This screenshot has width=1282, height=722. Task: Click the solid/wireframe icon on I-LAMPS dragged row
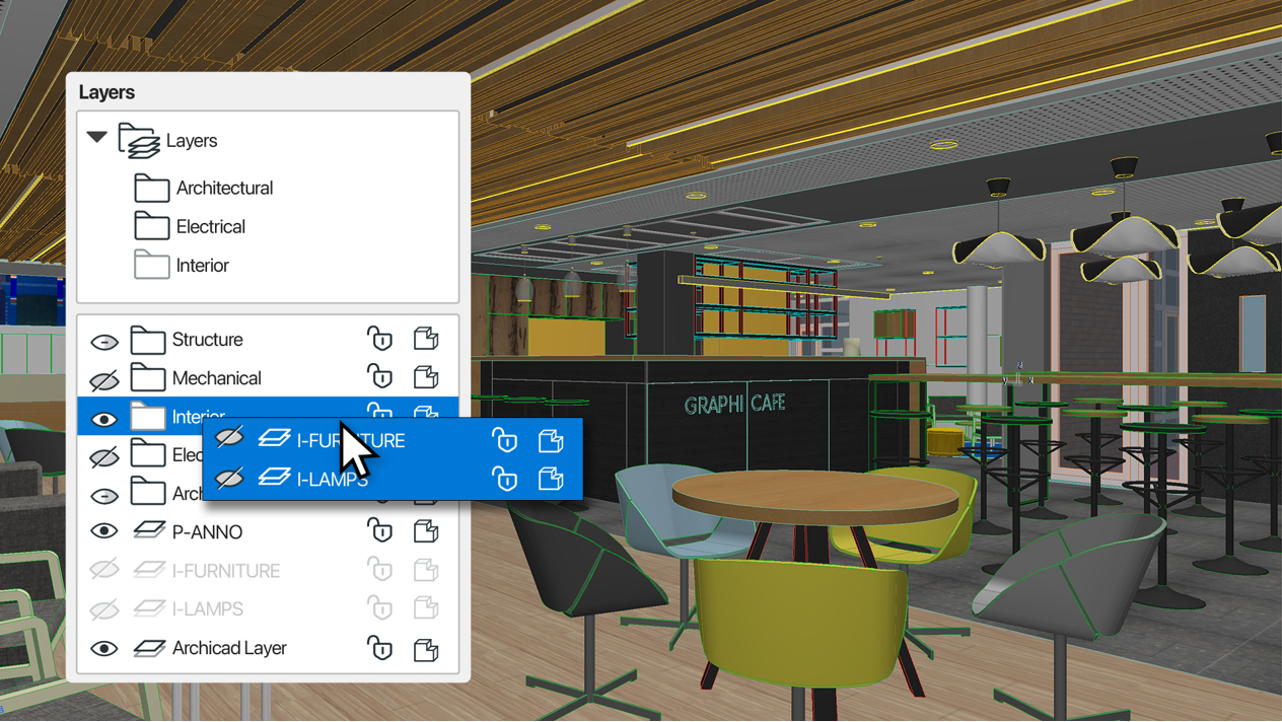point(550,479)
